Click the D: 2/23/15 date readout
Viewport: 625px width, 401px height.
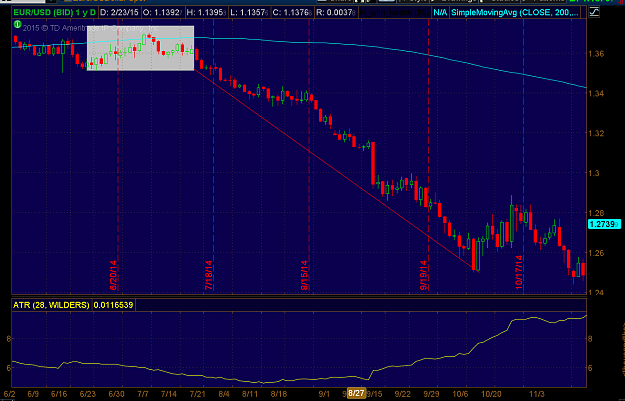[119, 12]
